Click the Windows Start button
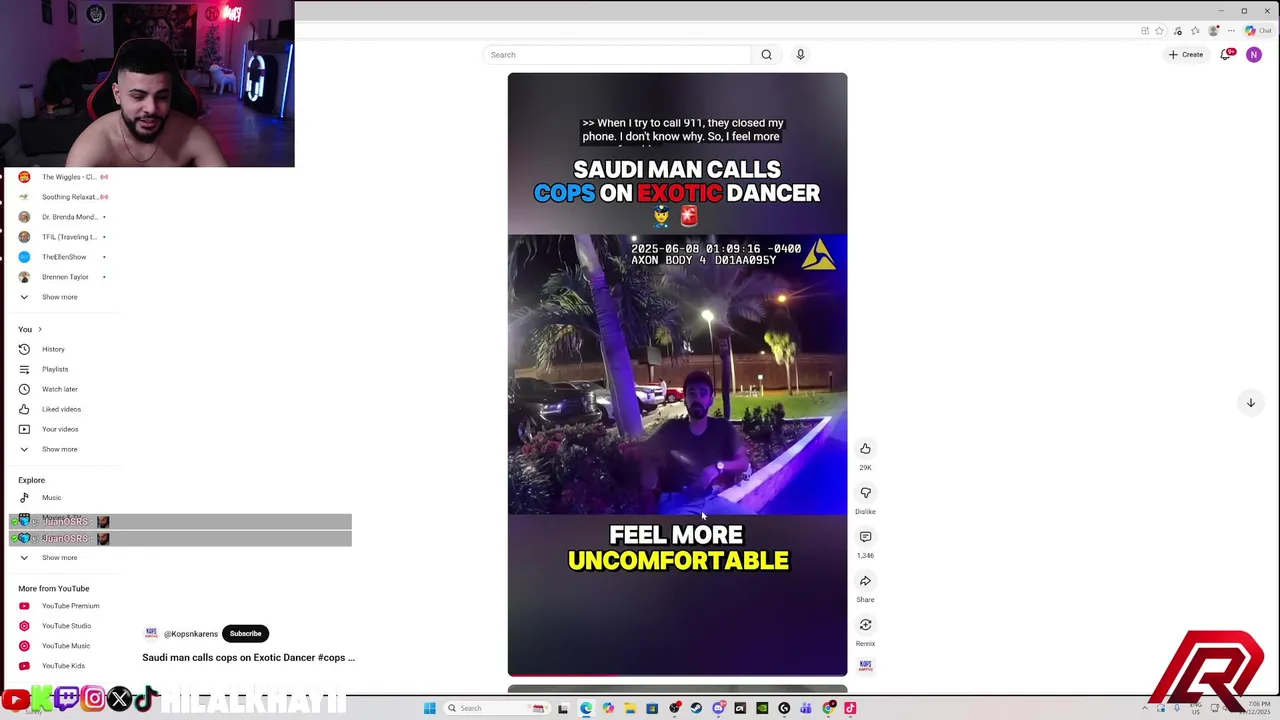Image resolution: width=1280 pixels, height=720 pixels. click(430, 708)
